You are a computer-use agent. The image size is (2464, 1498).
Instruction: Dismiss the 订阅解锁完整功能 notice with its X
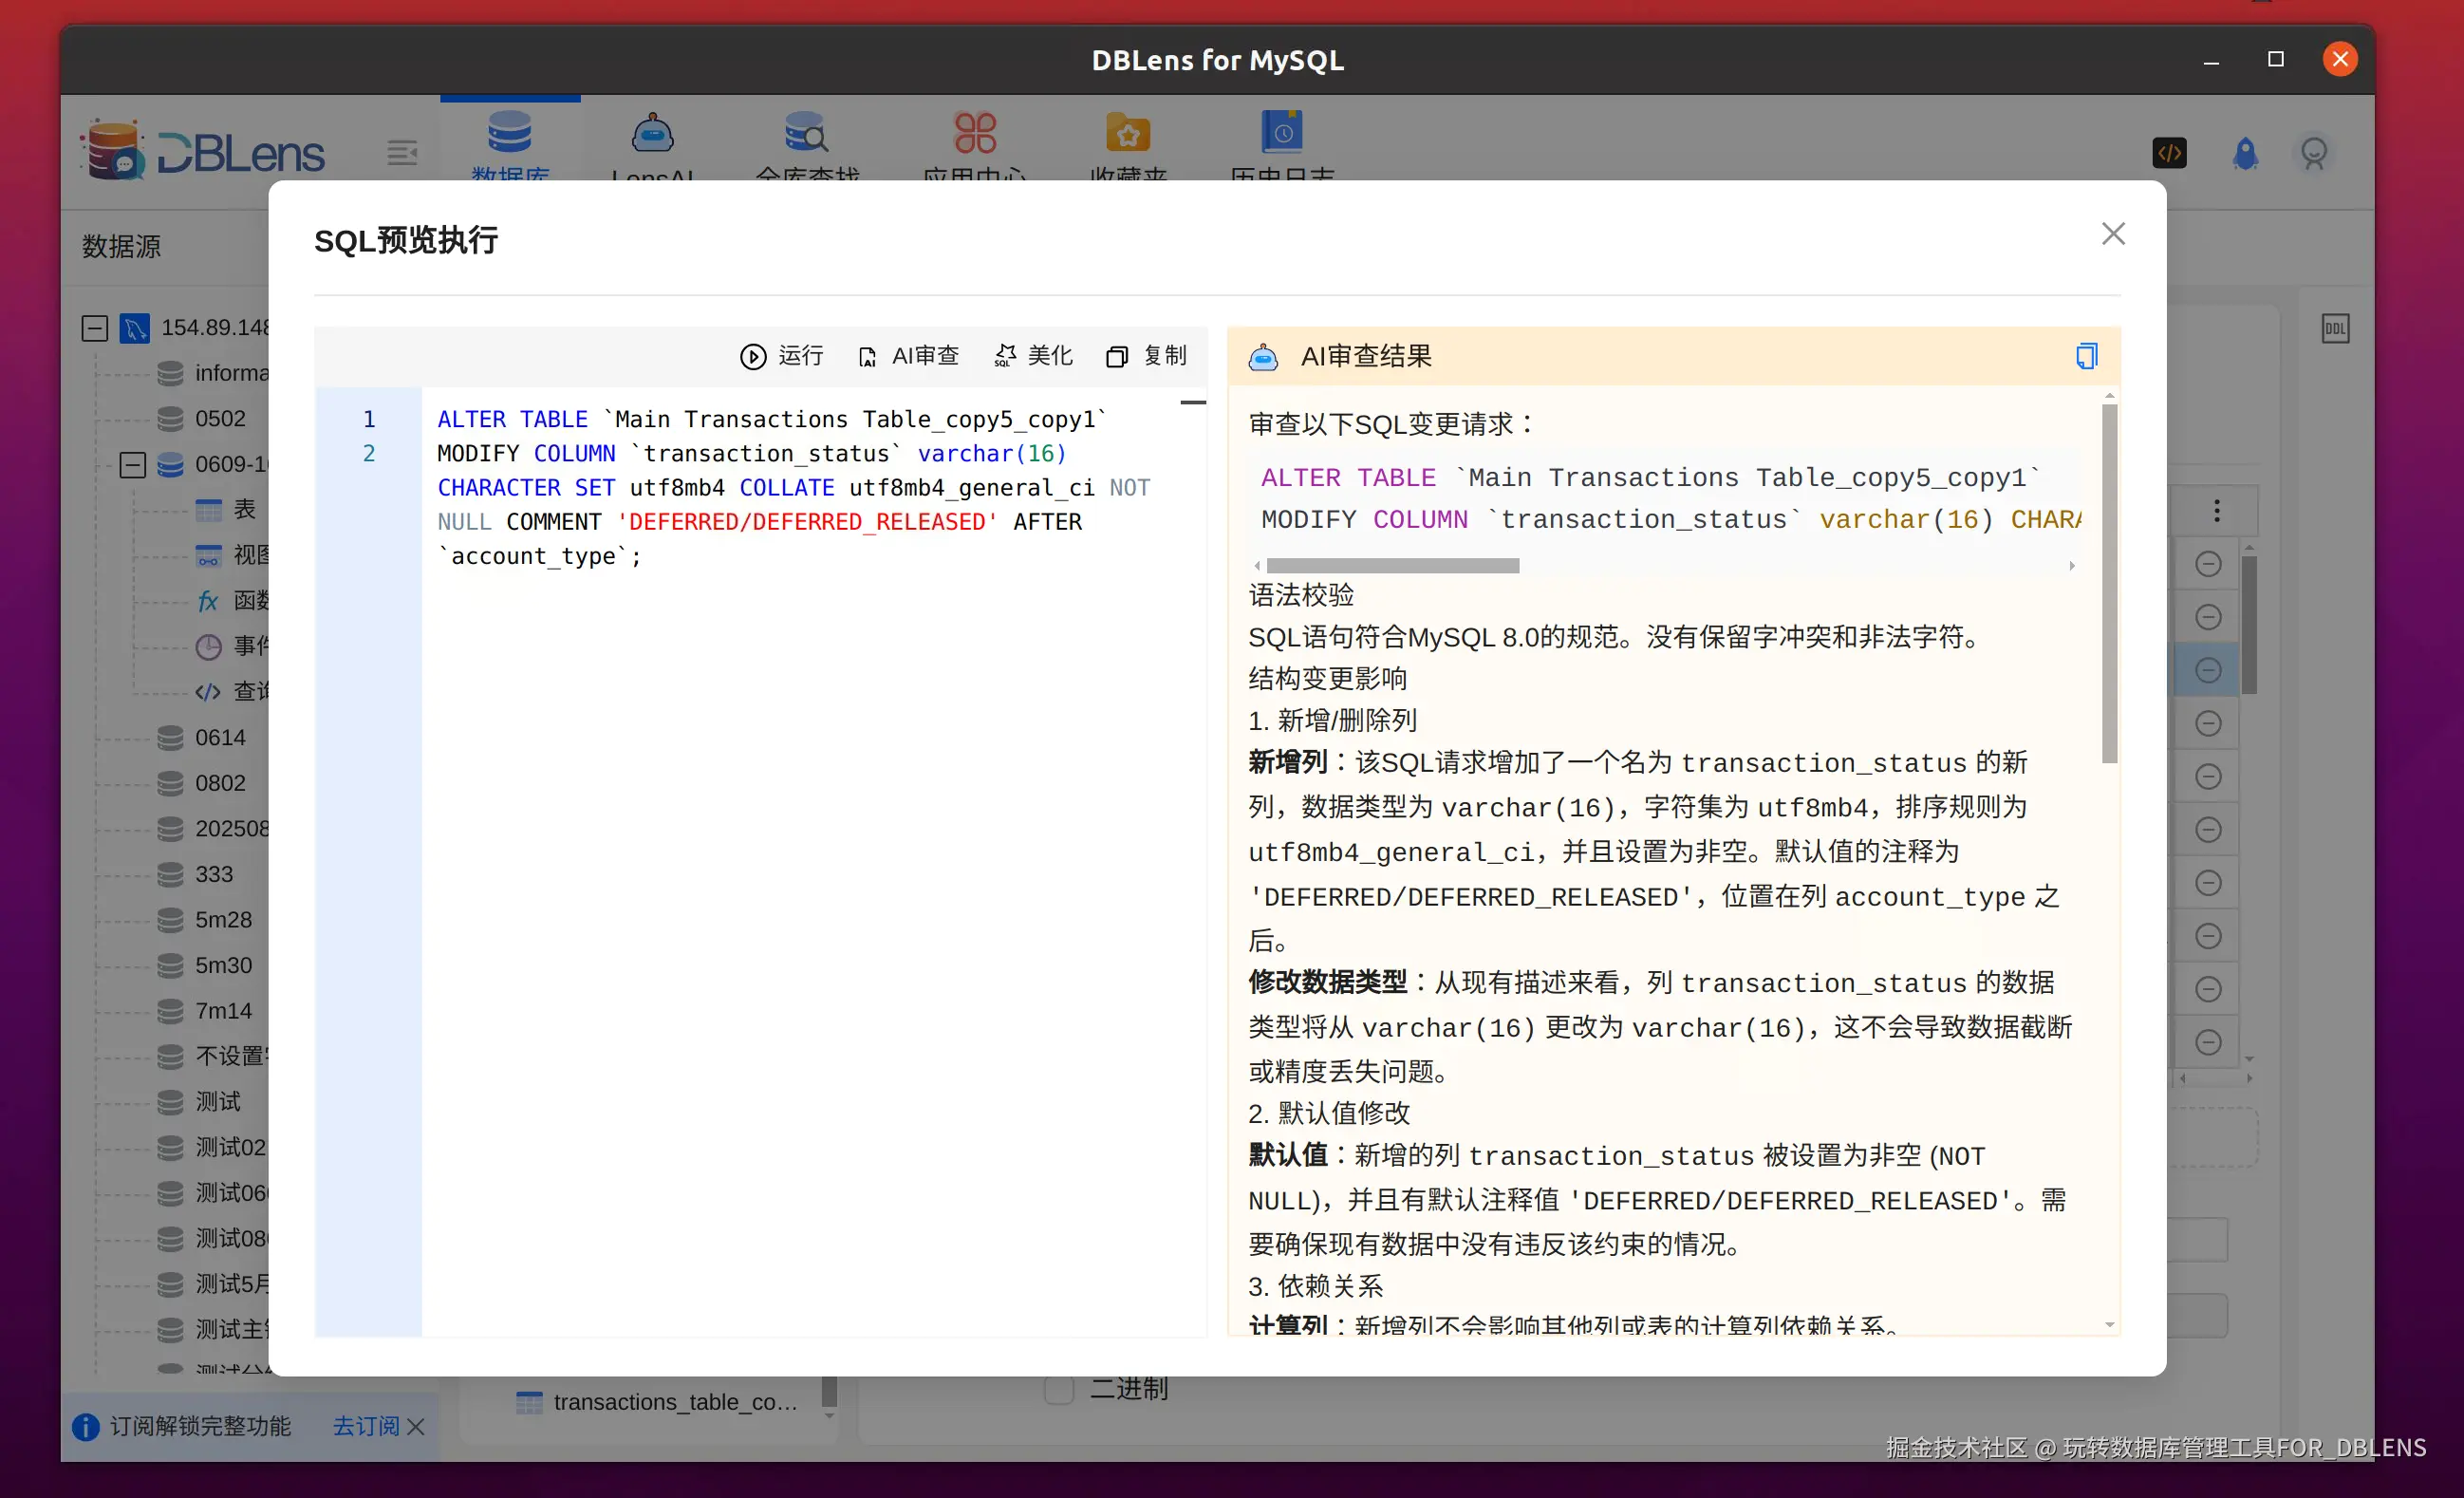tap(416, 1427)
